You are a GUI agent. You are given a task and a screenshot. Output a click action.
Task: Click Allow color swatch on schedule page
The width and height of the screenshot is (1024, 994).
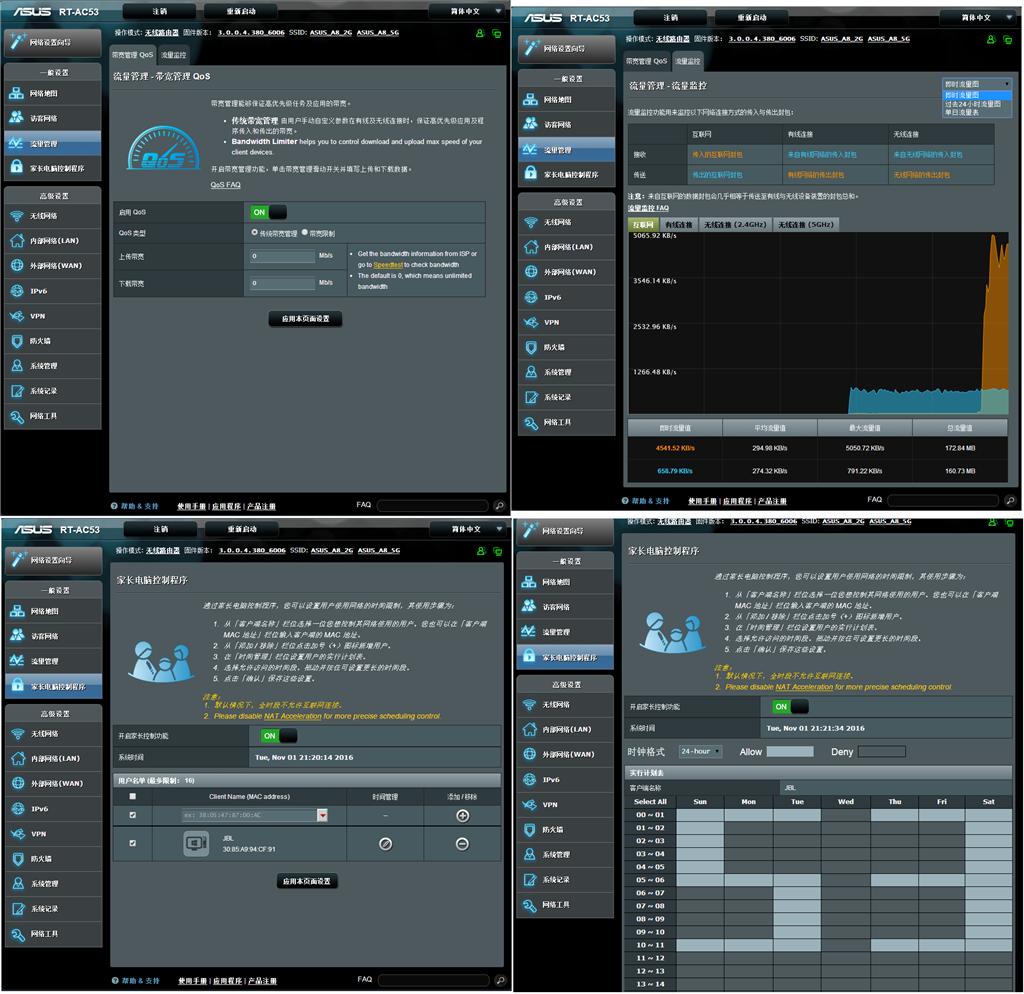[x=790, y=752]
